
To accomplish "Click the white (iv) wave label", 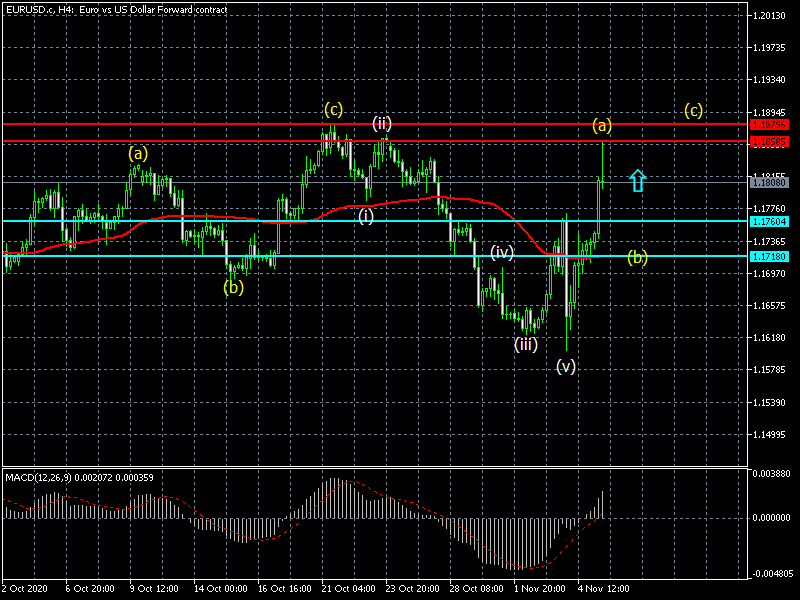I will point(501,252).
